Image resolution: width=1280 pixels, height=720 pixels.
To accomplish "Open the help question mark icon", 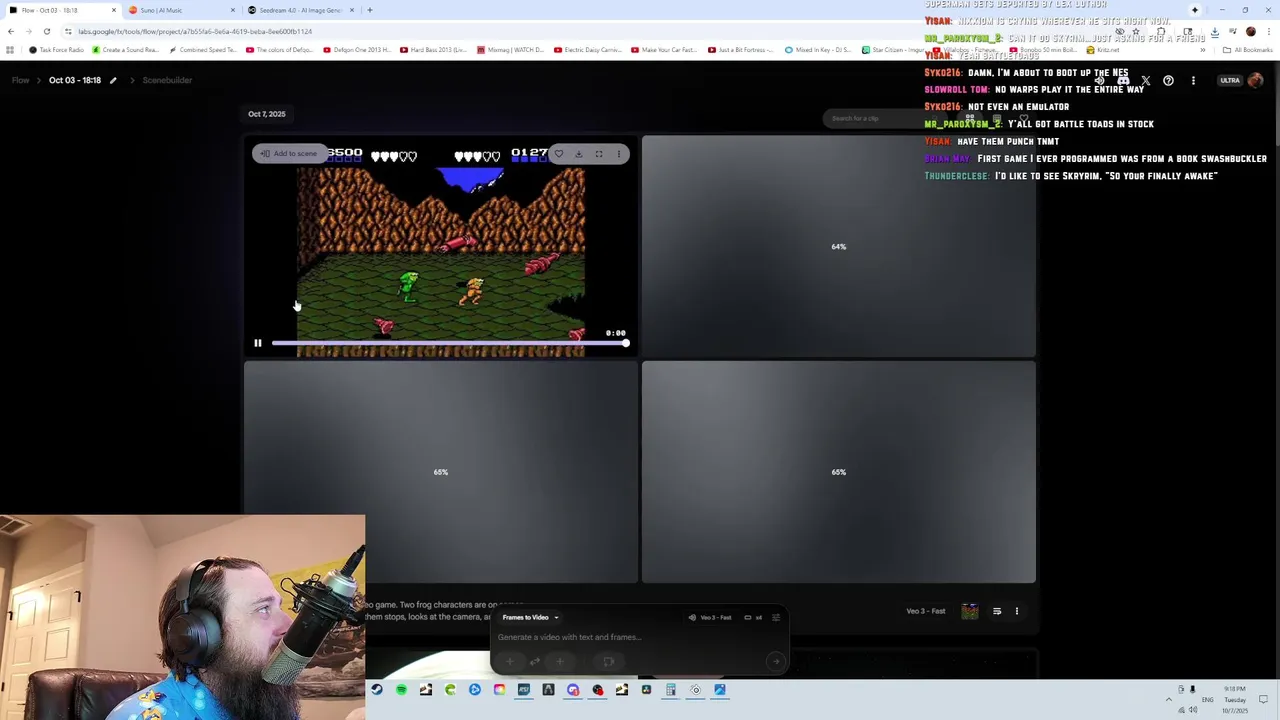I will click(1168, 80).
